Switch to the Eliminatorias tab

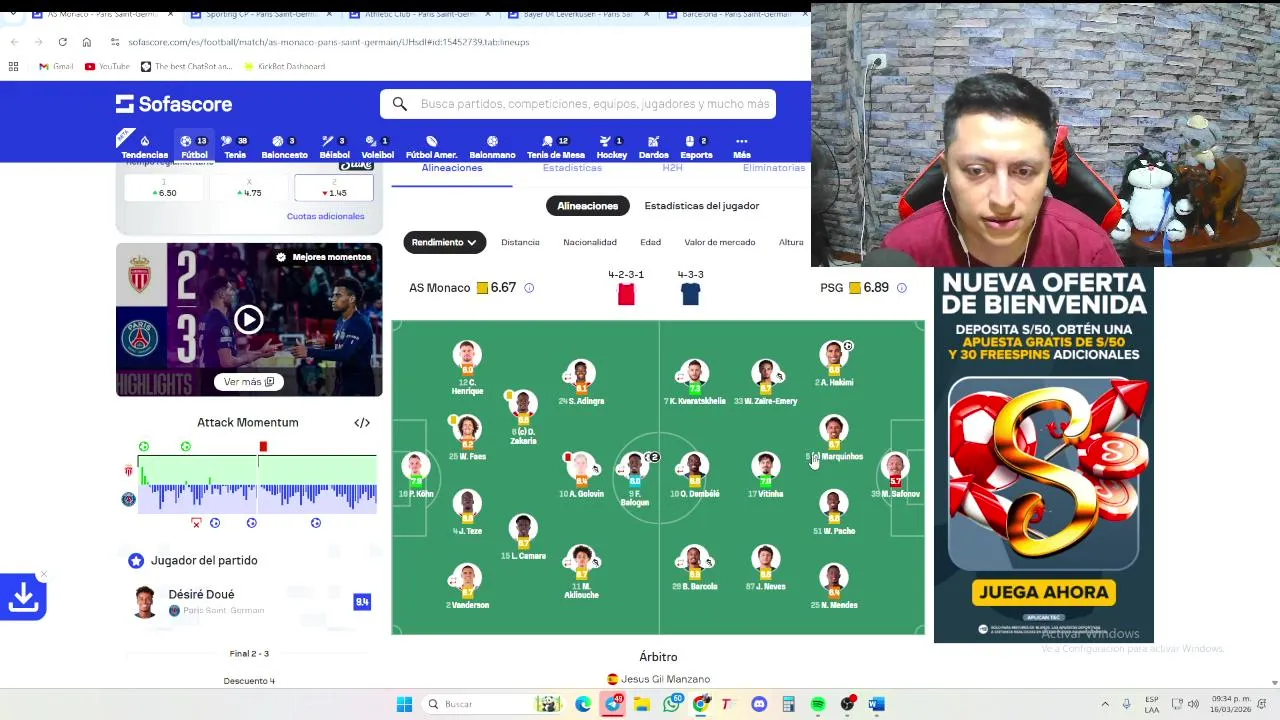tap(774, 168)
